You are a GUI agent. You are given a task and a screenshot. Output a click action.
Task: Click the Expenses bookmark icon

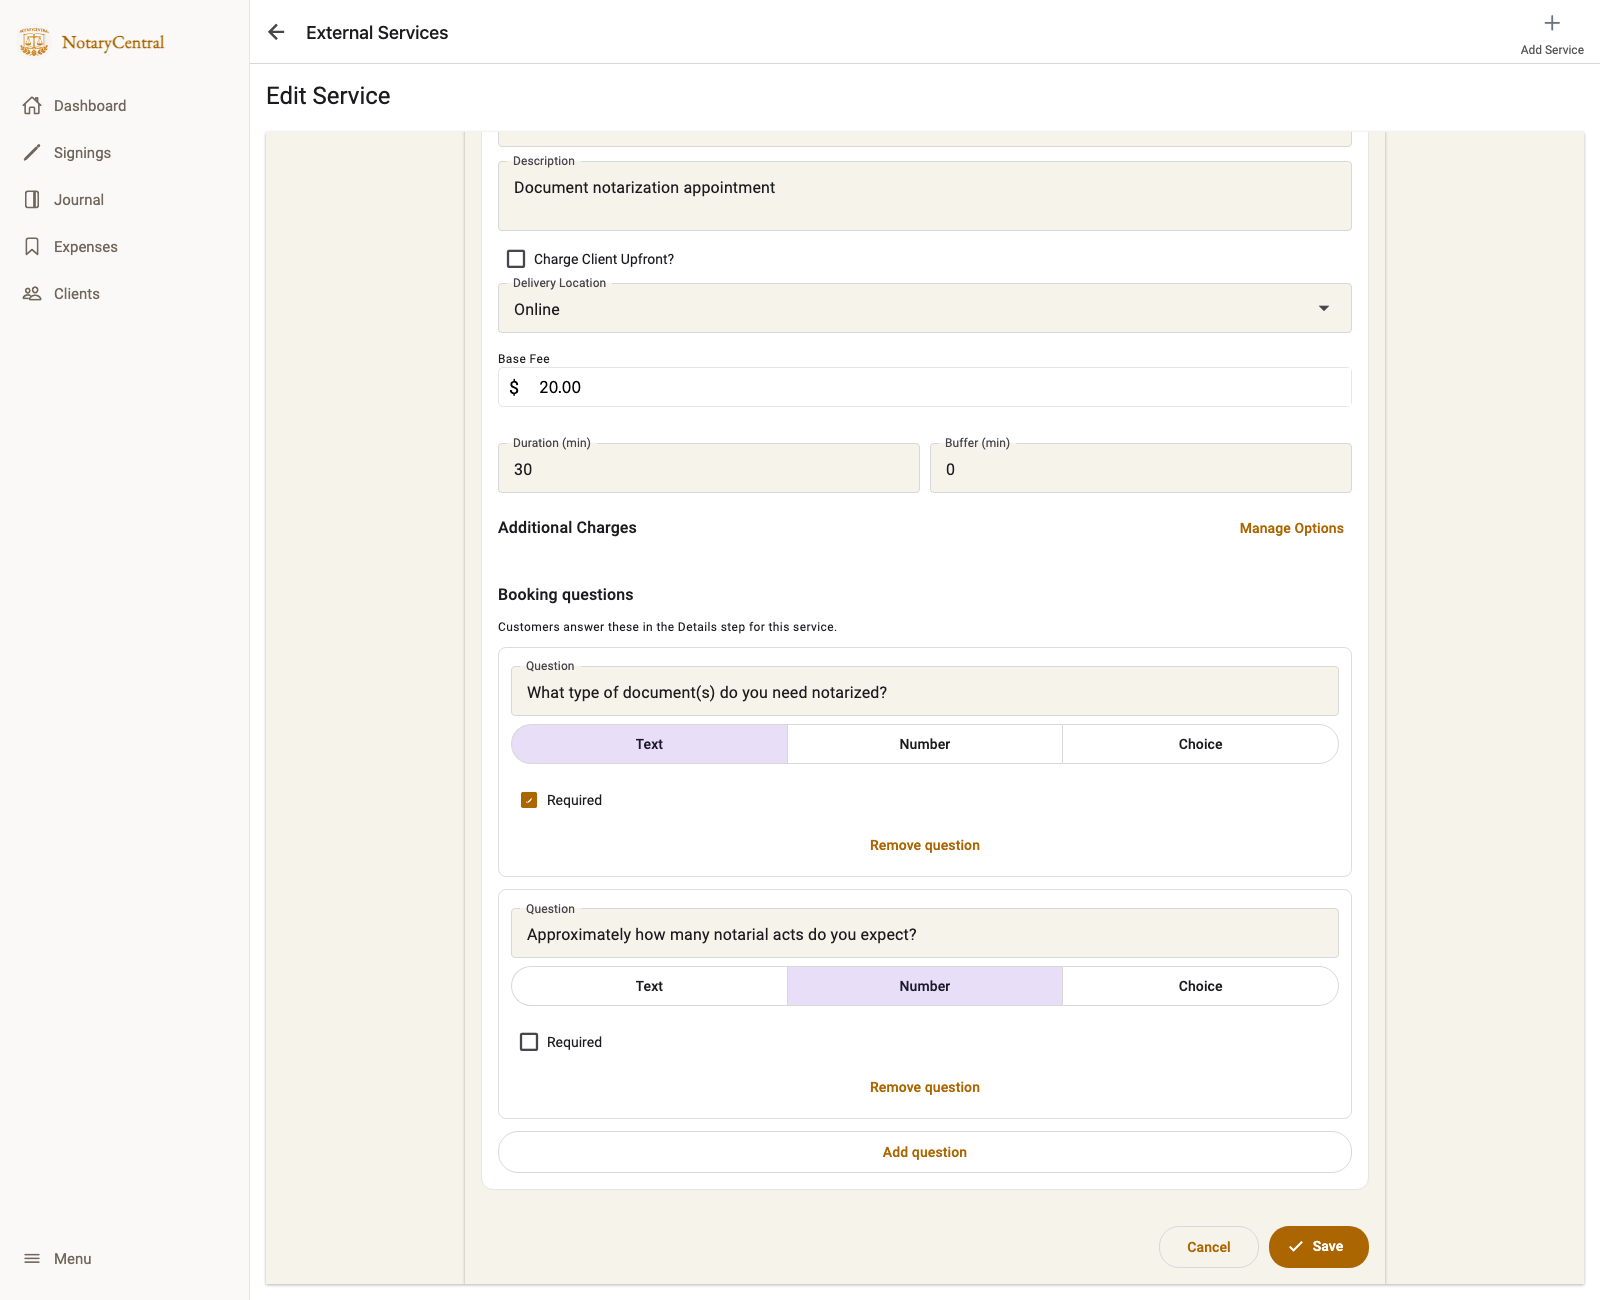pos(32,247)
